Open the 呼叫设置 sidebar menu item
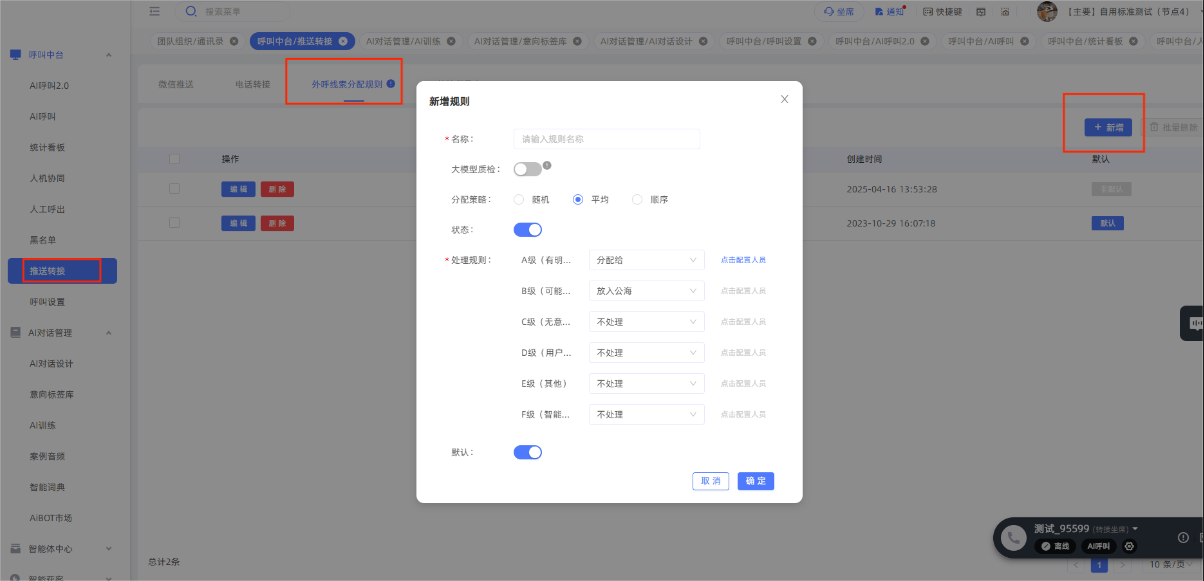 47,301
